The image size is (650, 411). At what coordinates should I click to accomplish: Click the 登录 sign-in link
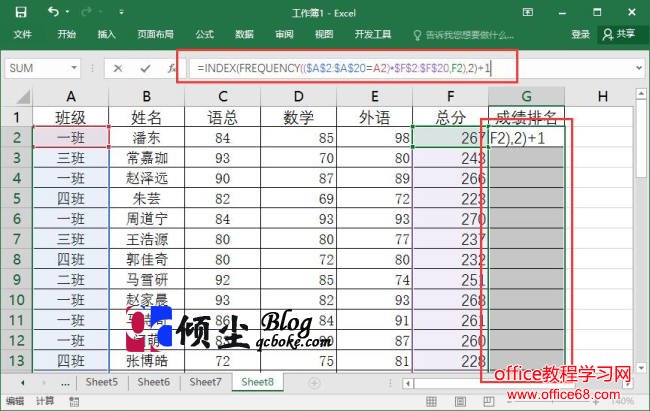[580, 34]
